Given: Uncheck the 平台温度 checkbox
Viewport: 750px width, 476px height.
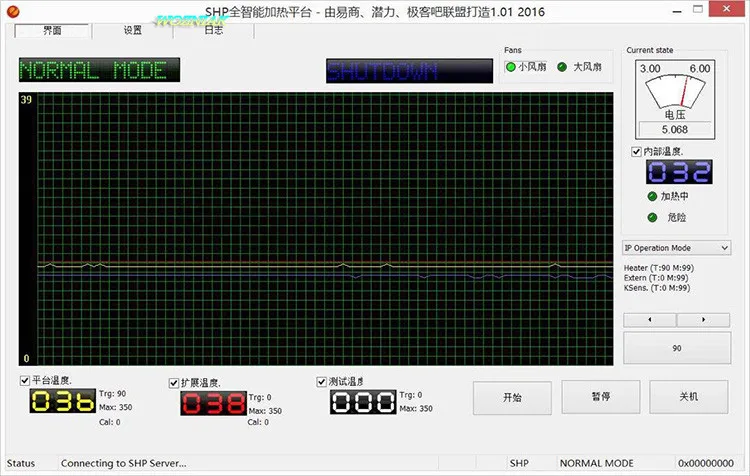Looking at the screenshot, I should click(25, 381).
